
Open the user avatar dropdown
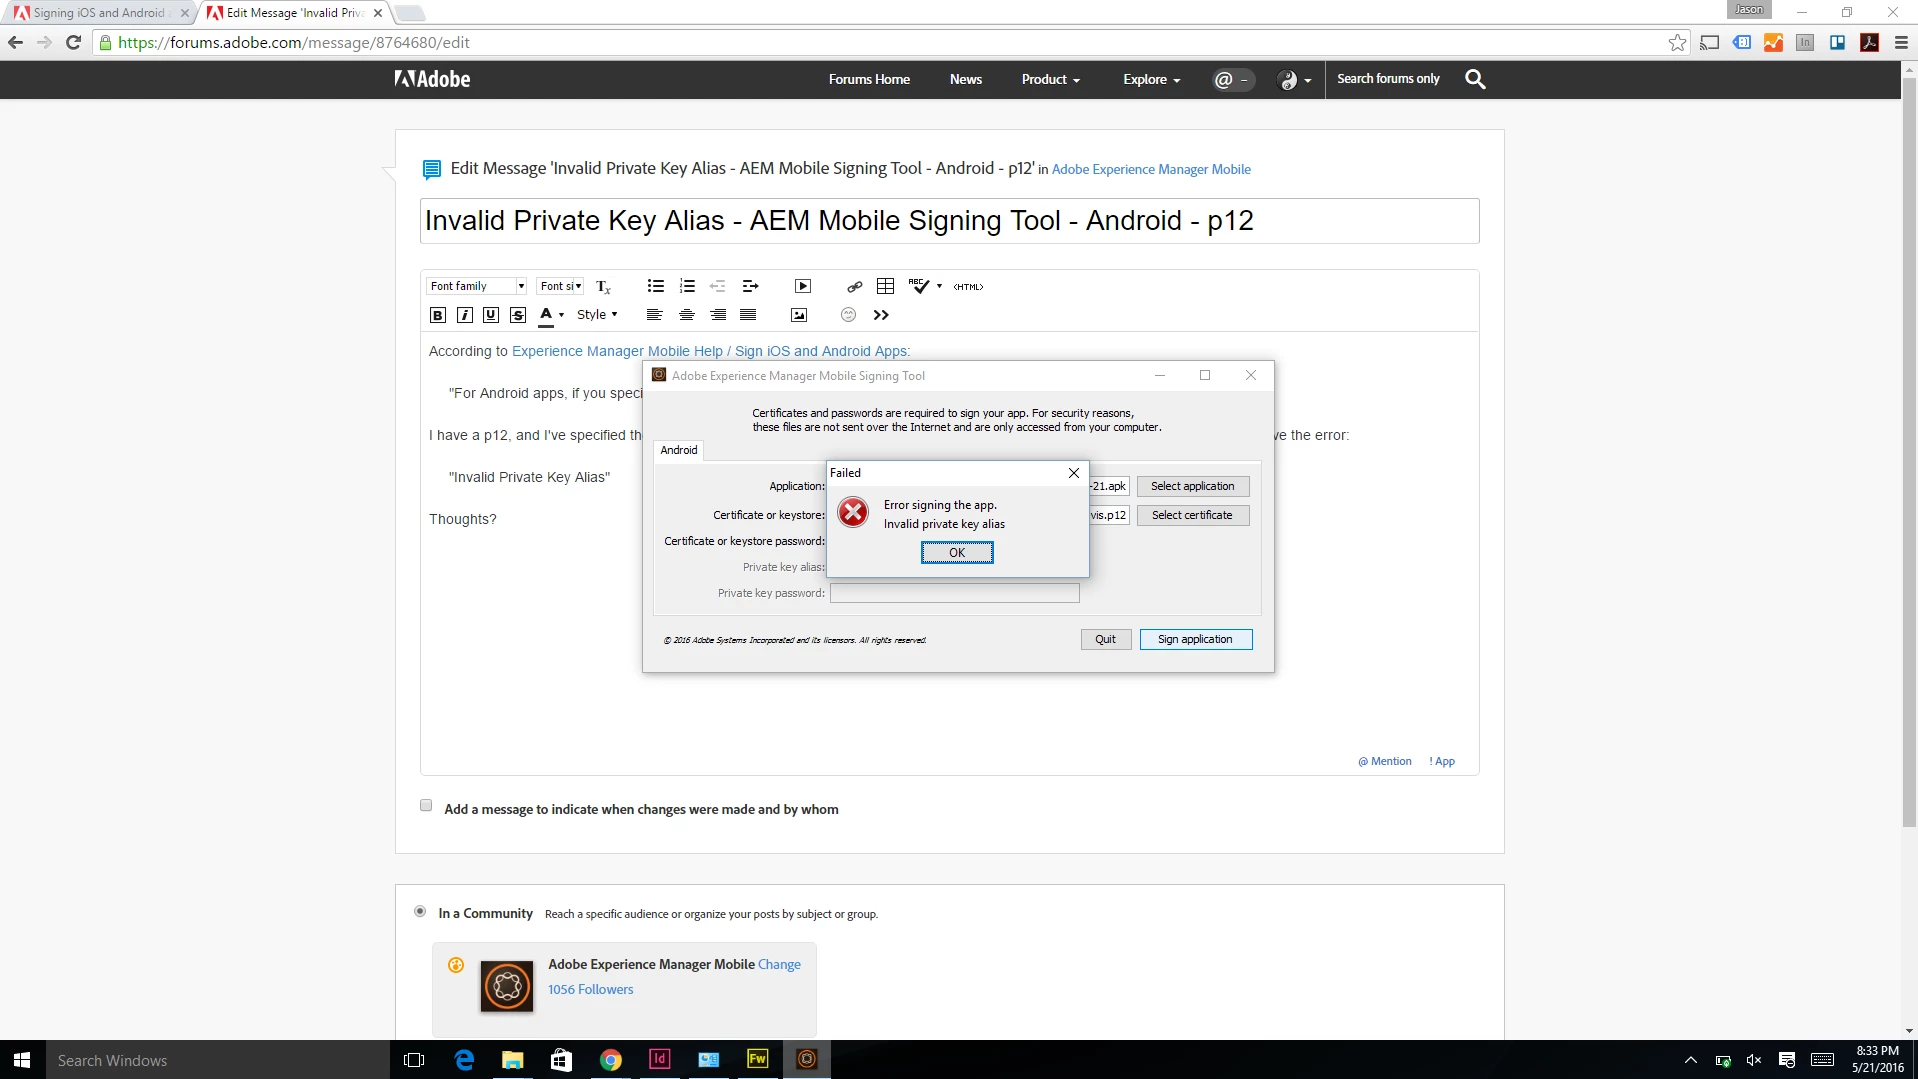pos(1294,79)
